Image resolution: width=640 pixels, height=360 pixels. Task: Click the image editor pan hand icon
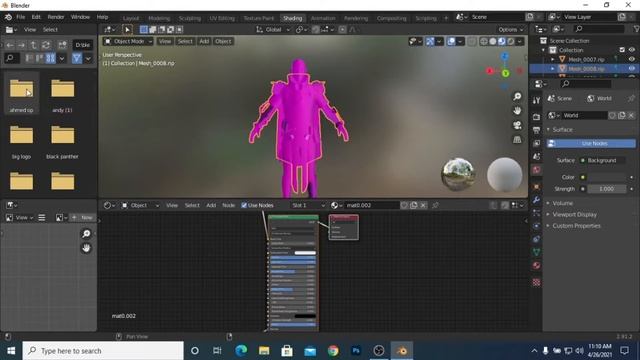pos(86,248)
